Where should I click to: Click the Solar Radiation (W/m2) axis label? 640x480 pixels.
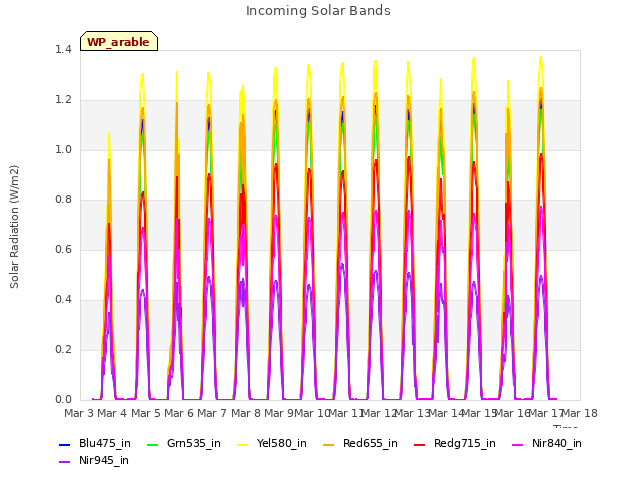point(14,227)
